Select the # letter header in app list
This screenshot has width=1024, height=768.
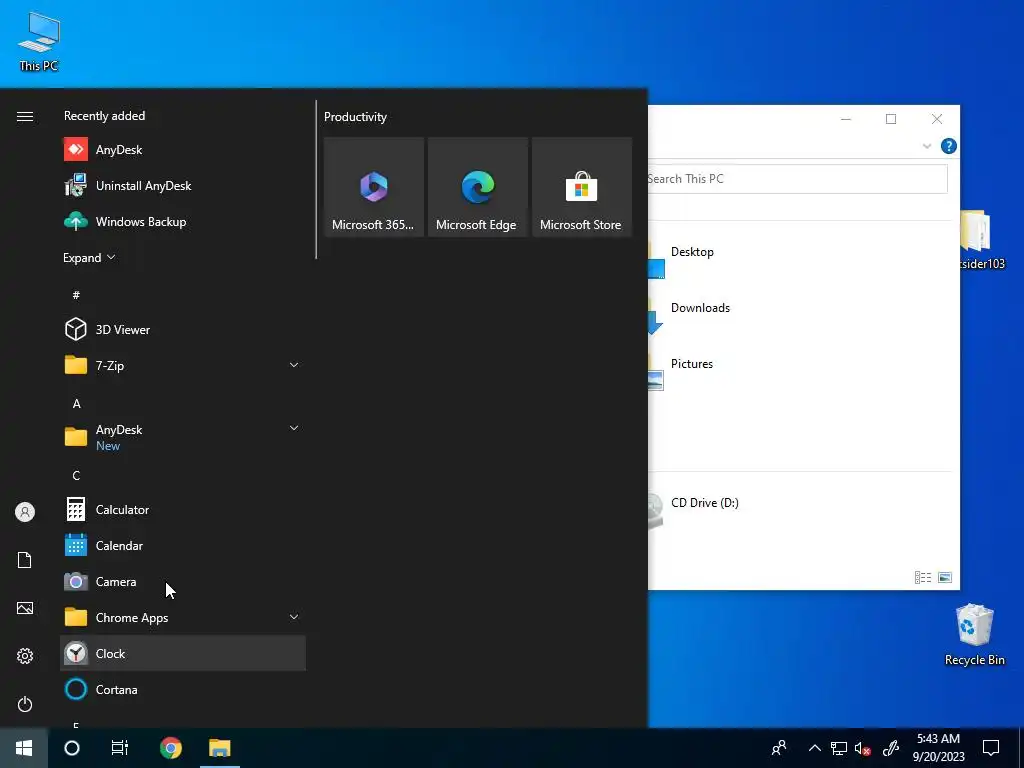tap(76, 295)
